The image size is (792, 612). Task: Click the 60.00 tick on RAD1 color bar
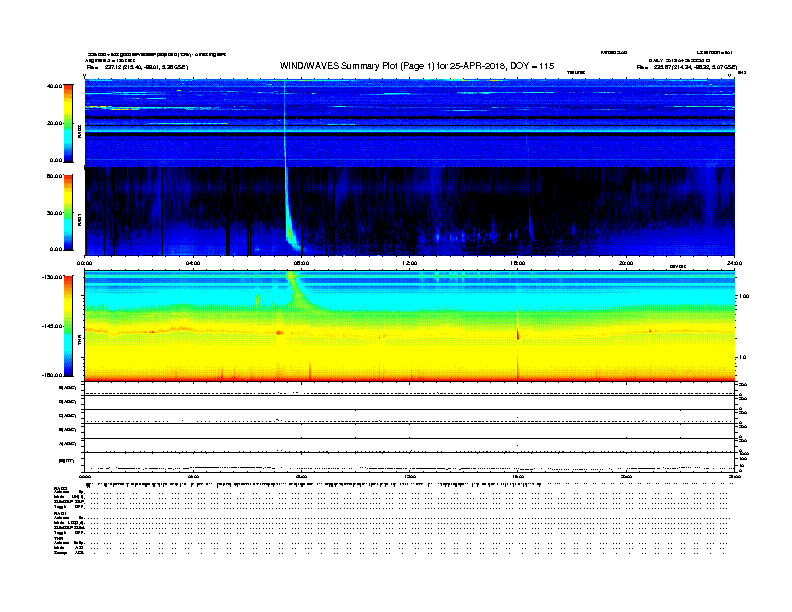coord(54,176)
